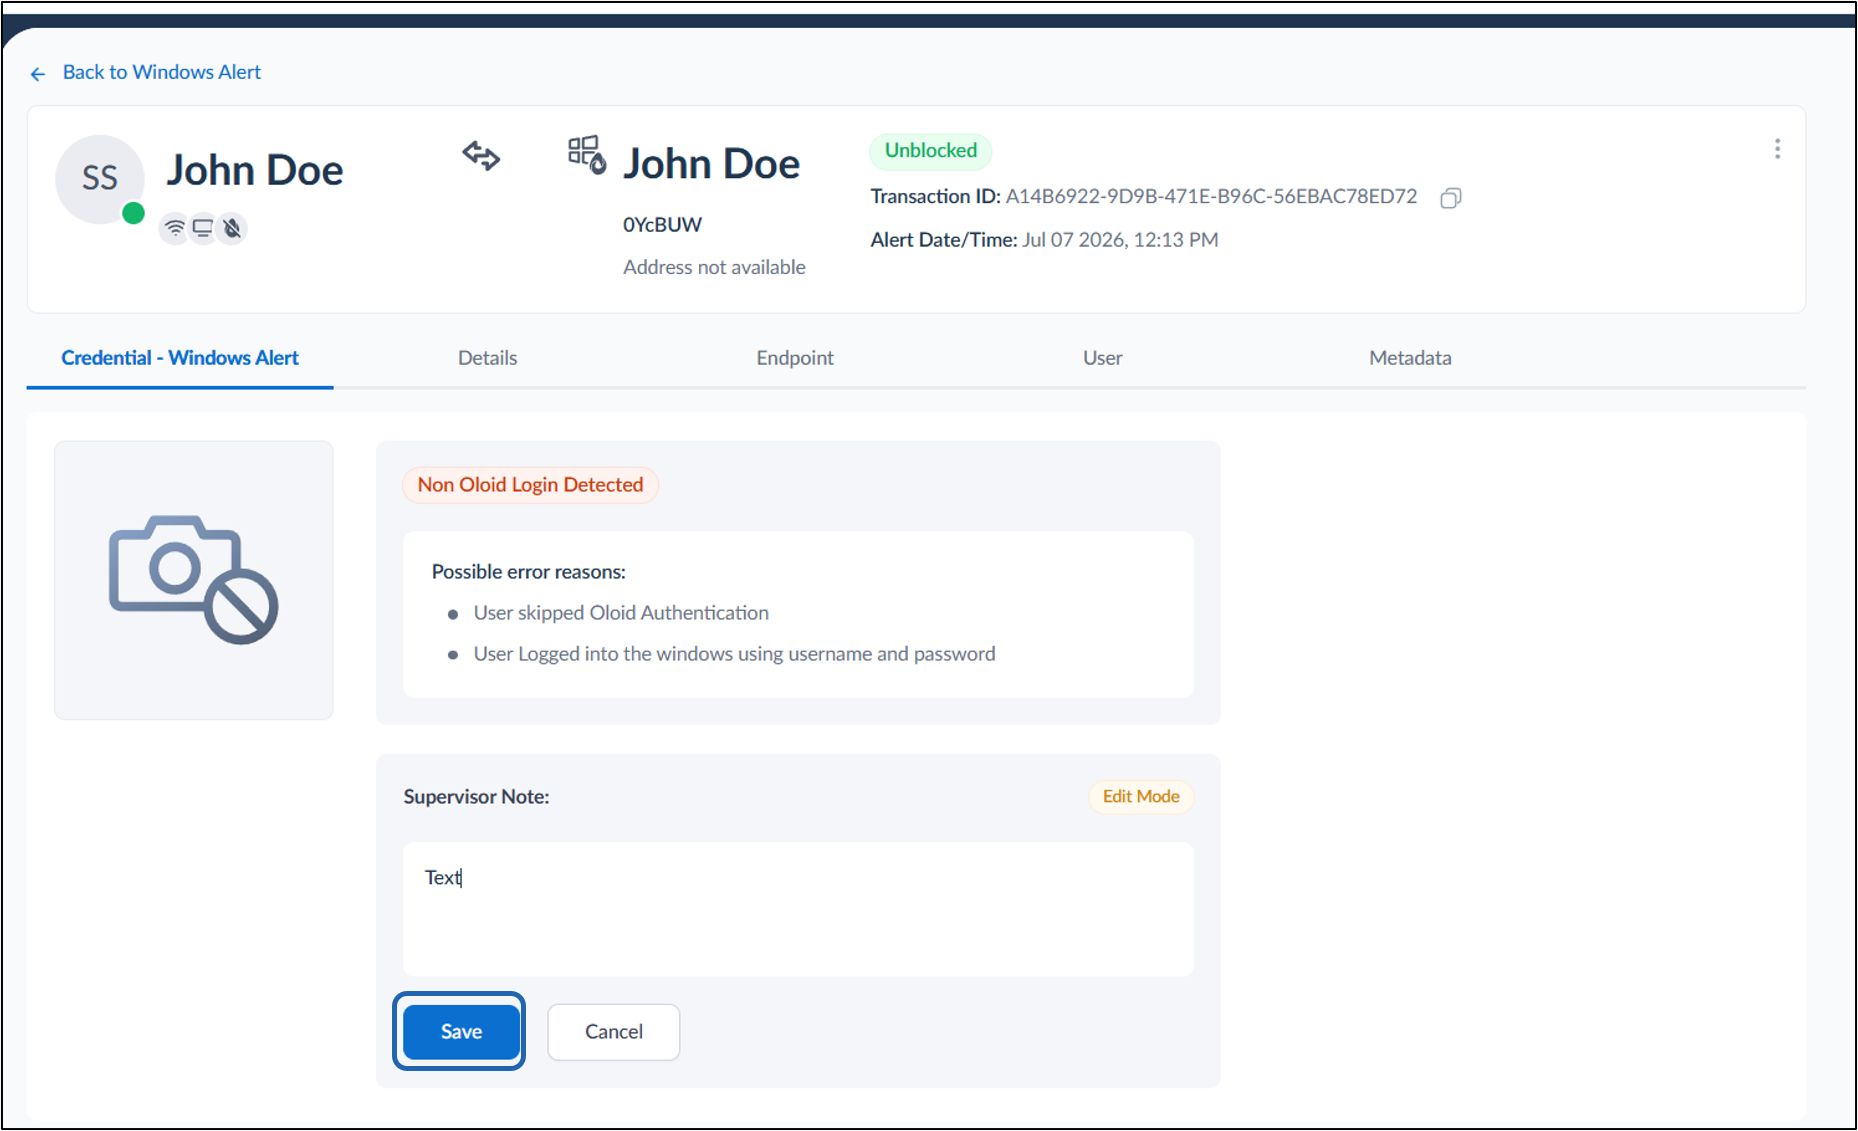Click inside the Supervisor Note text field

click(798, 909)
